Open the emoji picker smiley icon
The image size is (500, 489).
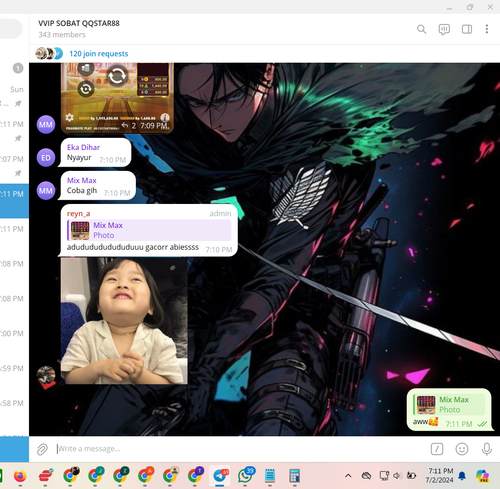462,449
